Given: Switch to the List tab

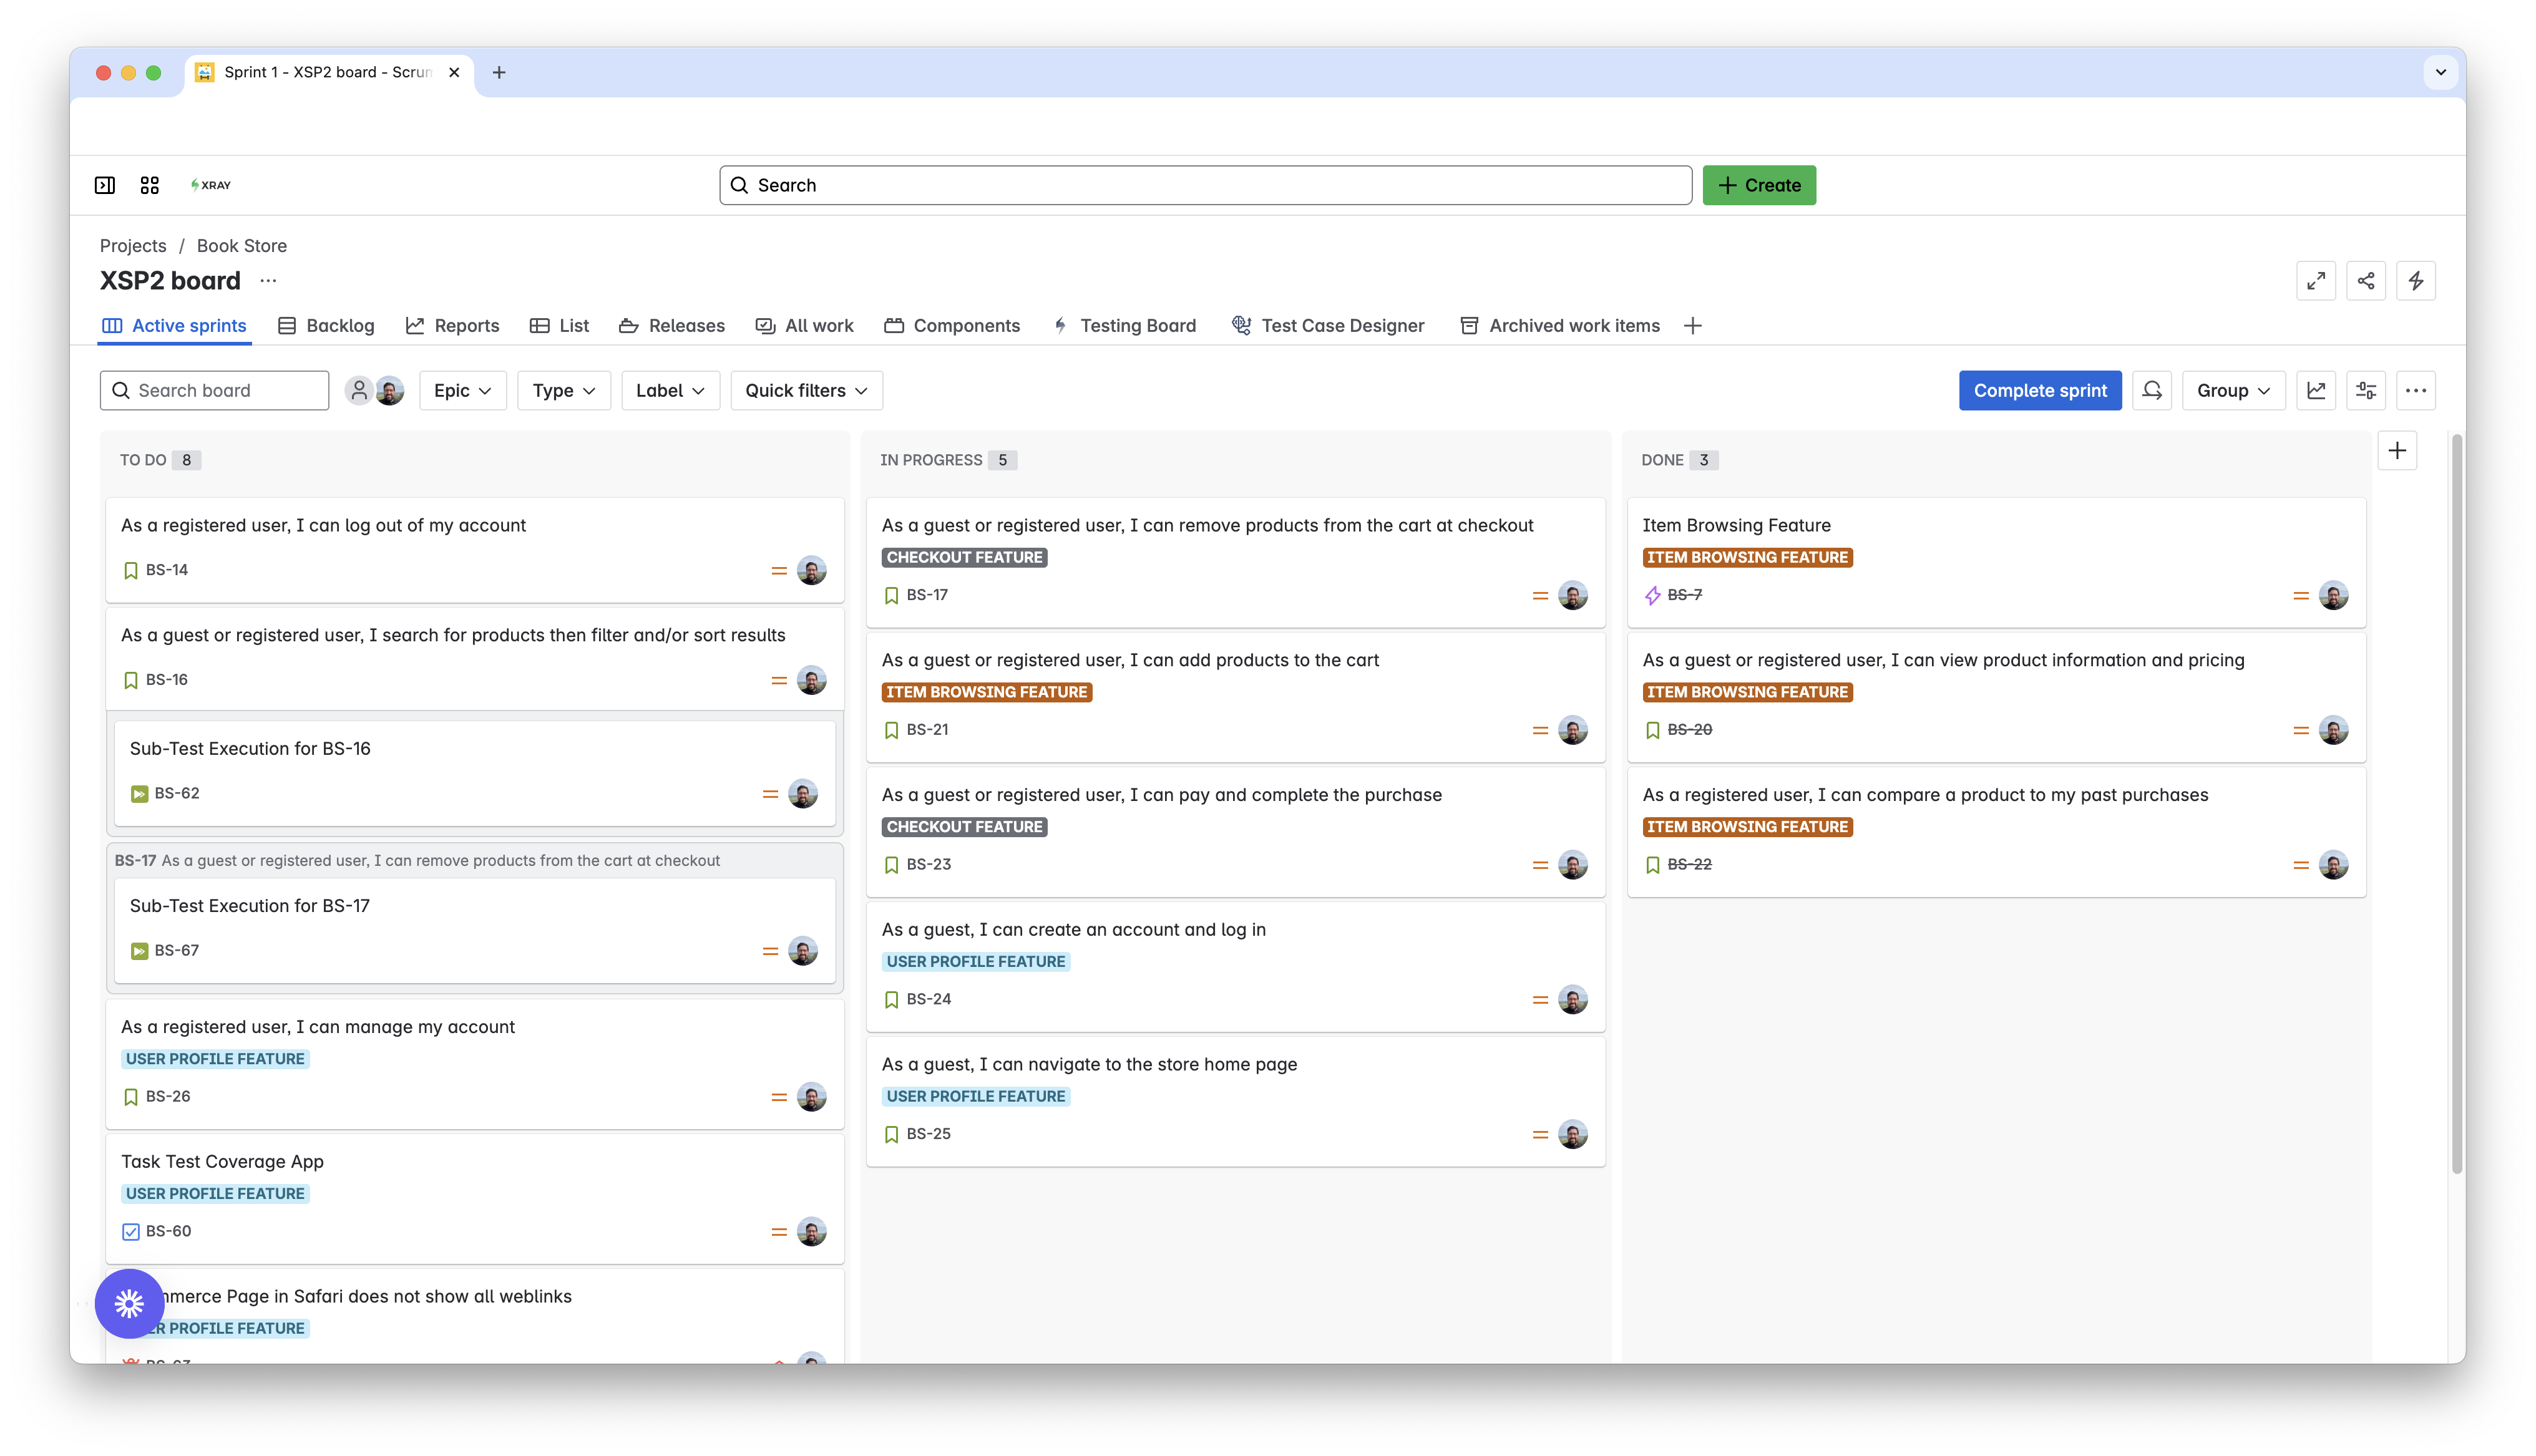Looking at the screenshot, I should coord(559,326).
